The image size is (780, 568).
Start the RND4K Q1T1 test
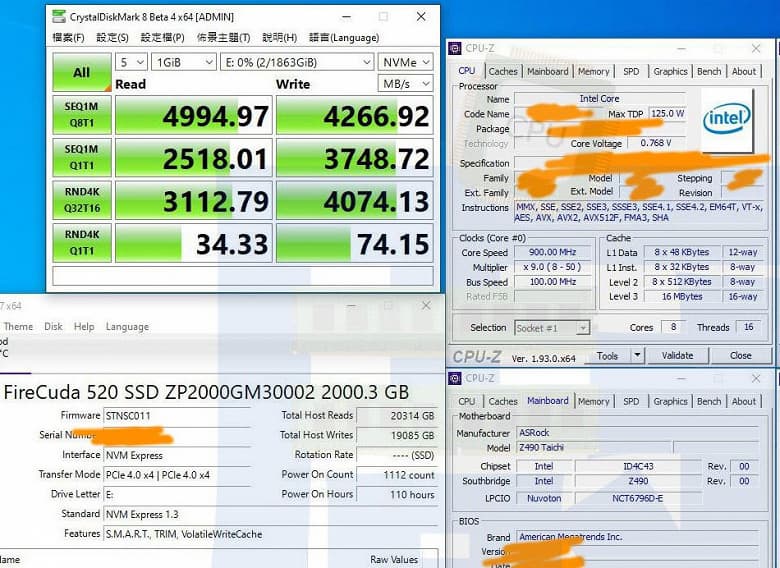[x=82, y=243]
